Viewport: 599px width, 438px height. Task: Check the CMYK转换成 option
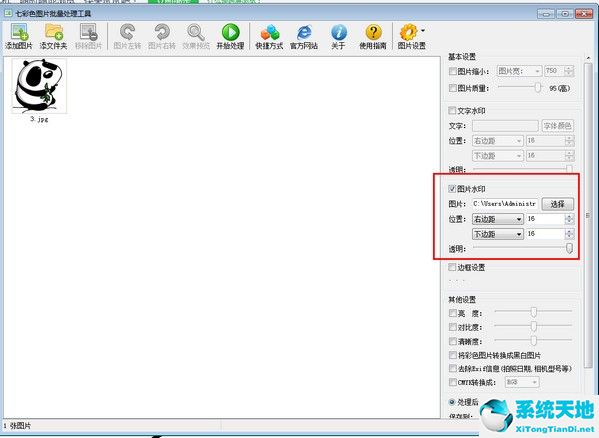pos(453,382)
